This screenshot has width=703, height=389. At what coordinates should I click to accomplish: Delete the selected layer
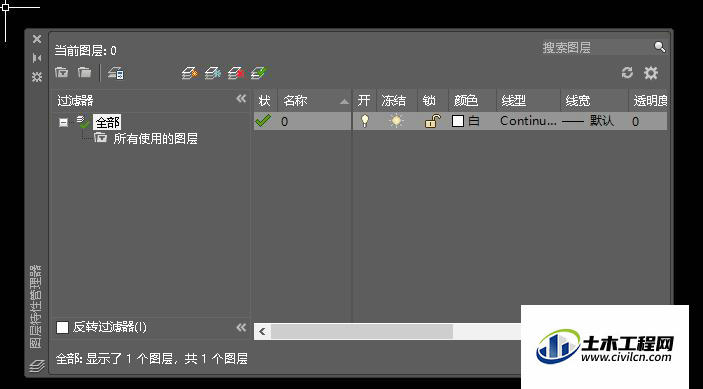[236, 73]
